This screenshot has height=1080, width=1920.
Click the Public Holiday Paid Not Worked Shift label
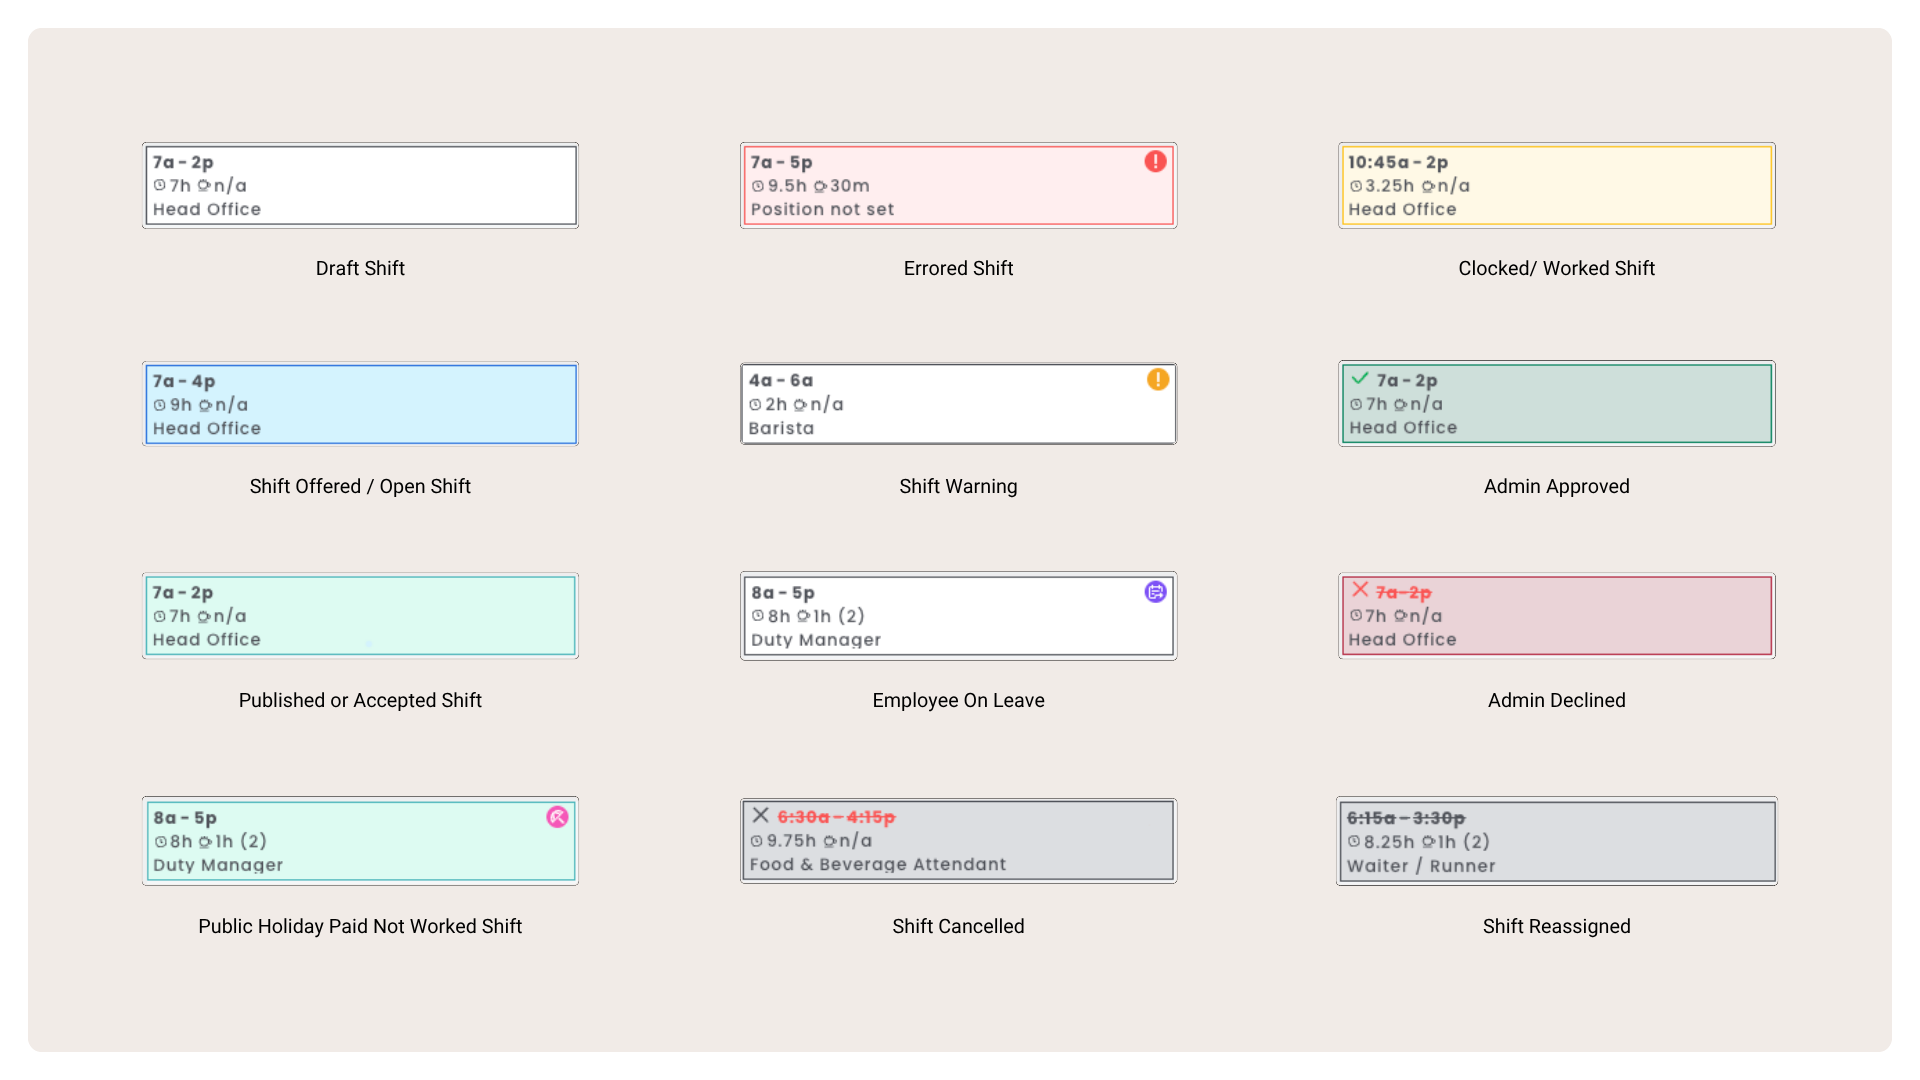[359, 926]
